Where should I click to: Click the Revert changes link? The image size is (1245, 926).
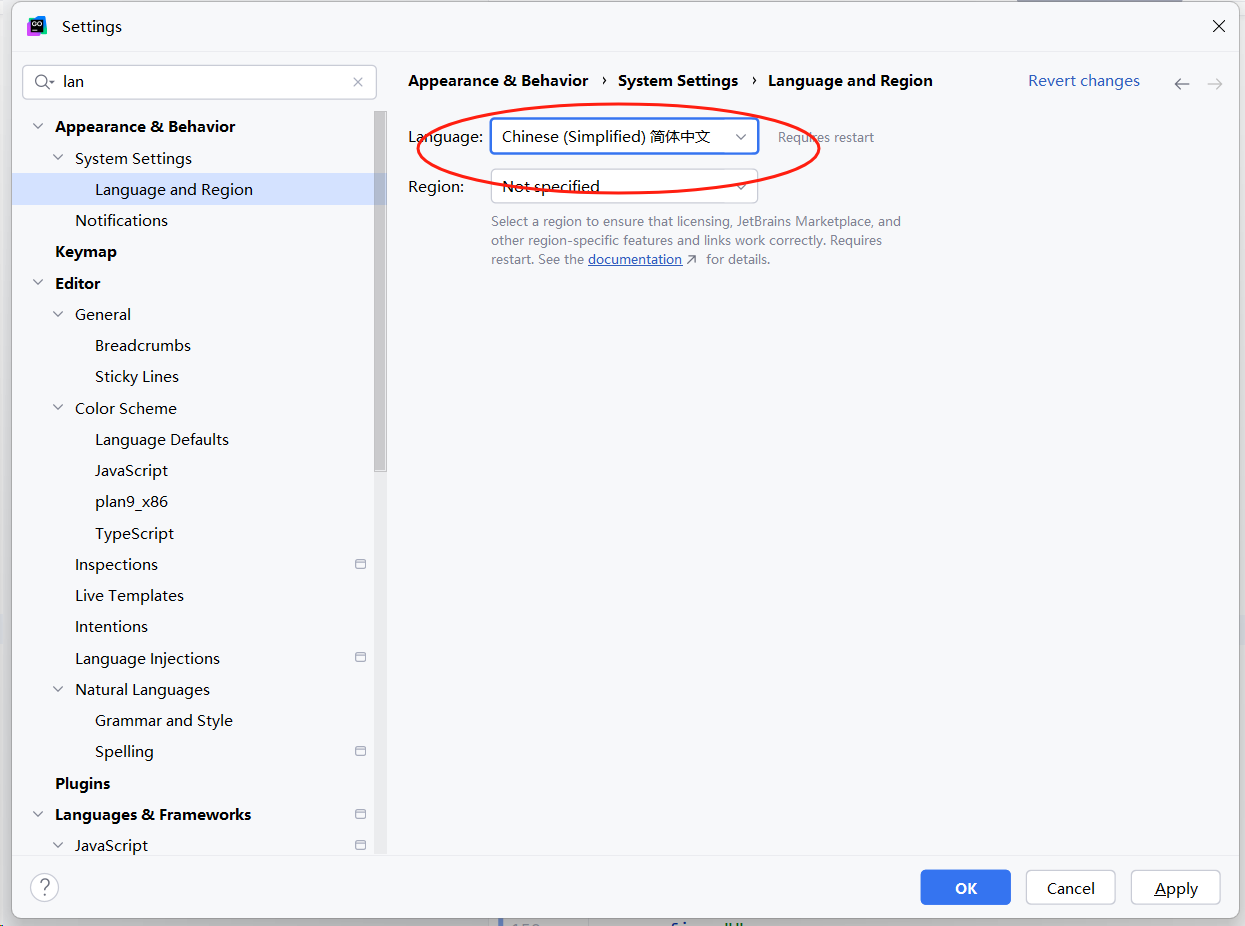(1083, 81)
